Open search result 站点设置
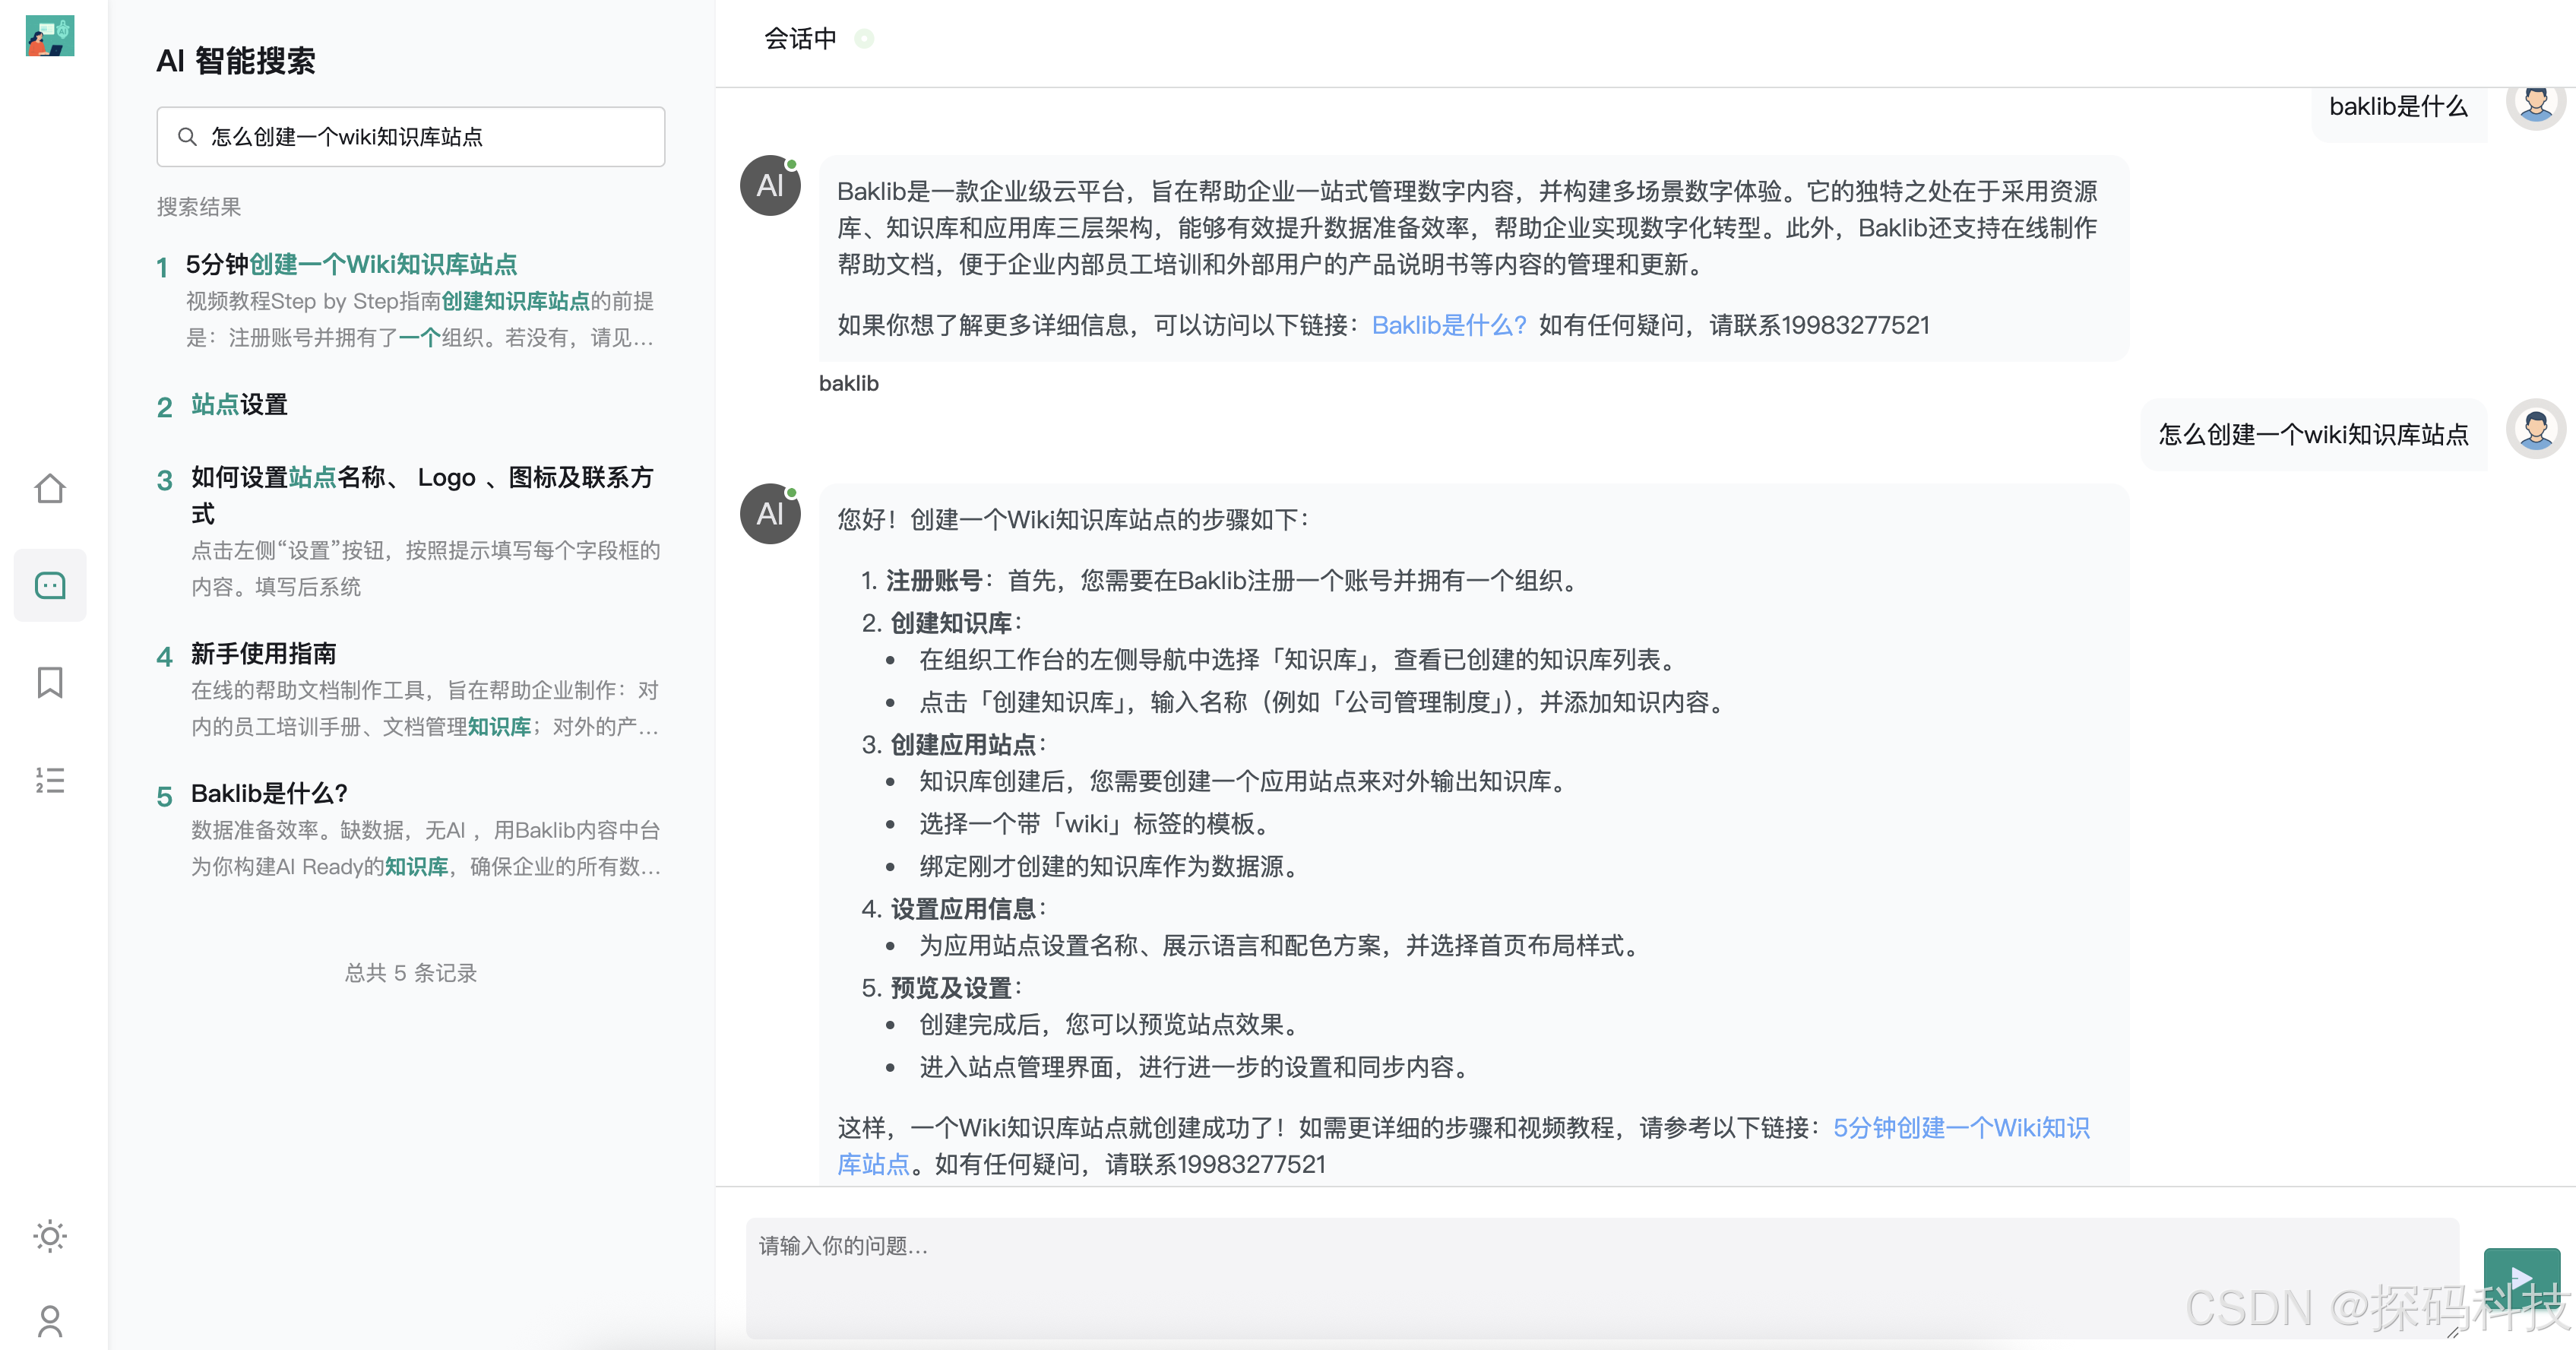The width and height of the screenshot is (2576, 1350). pyautogui.click(x=238, y=405)
